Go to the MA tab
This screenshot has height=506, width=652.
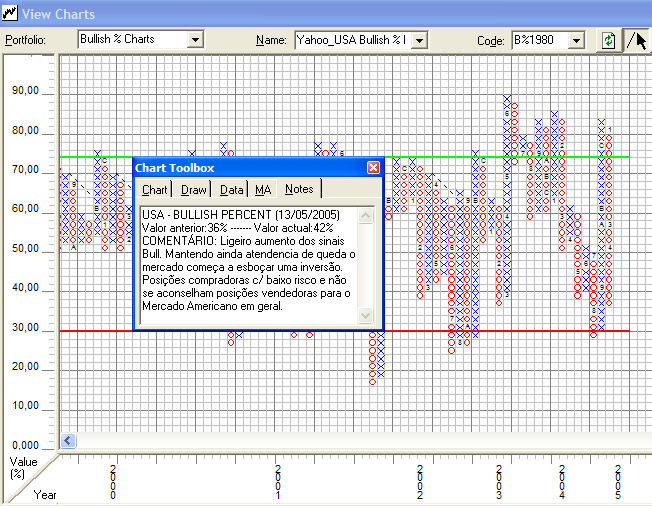[x=263, y=190]
